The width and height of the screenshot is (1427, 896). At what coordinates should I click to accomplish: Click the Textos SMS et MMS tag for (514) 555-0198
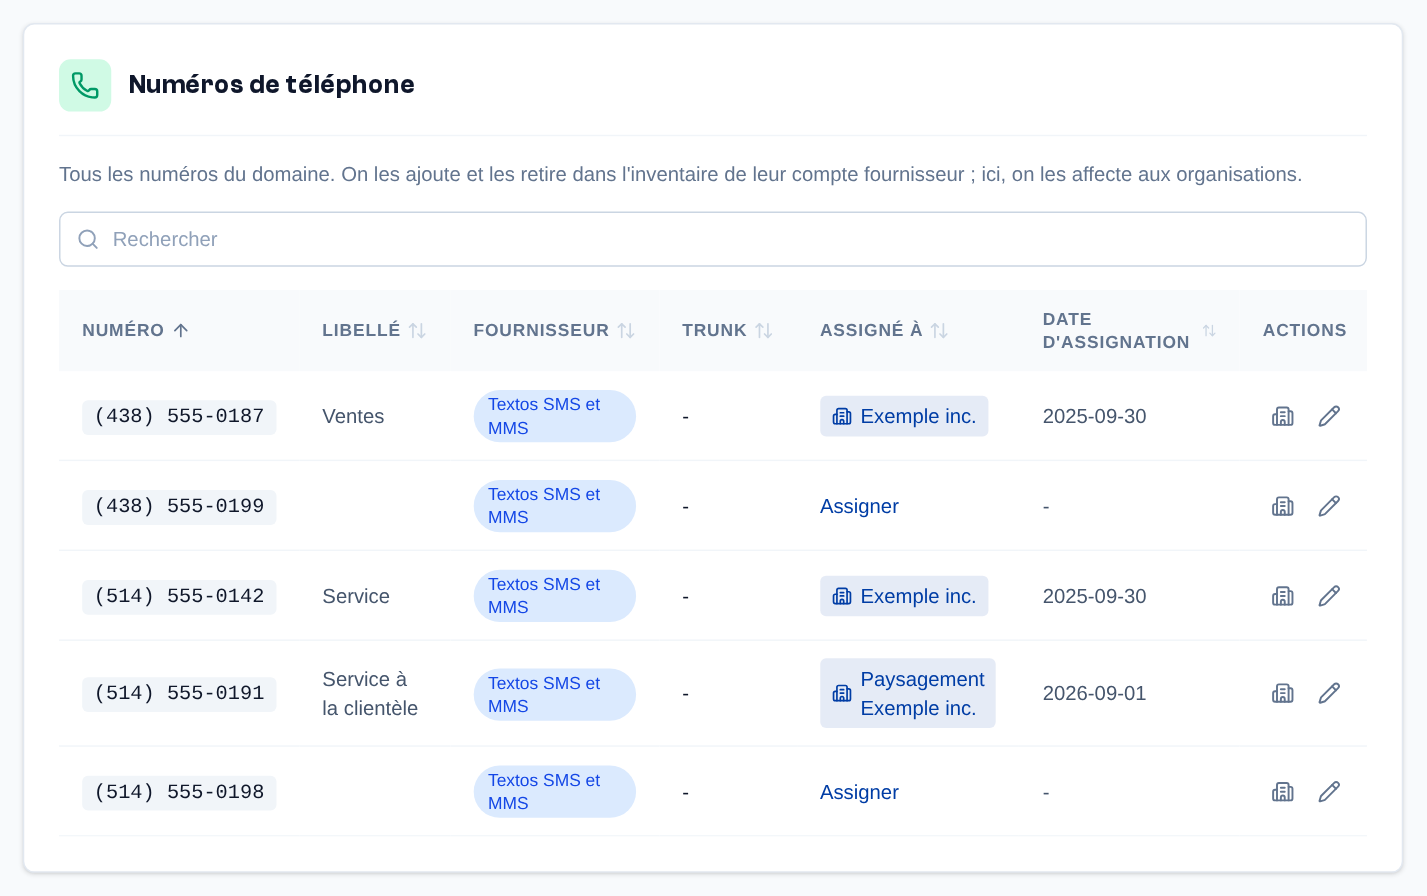(554, 792)
